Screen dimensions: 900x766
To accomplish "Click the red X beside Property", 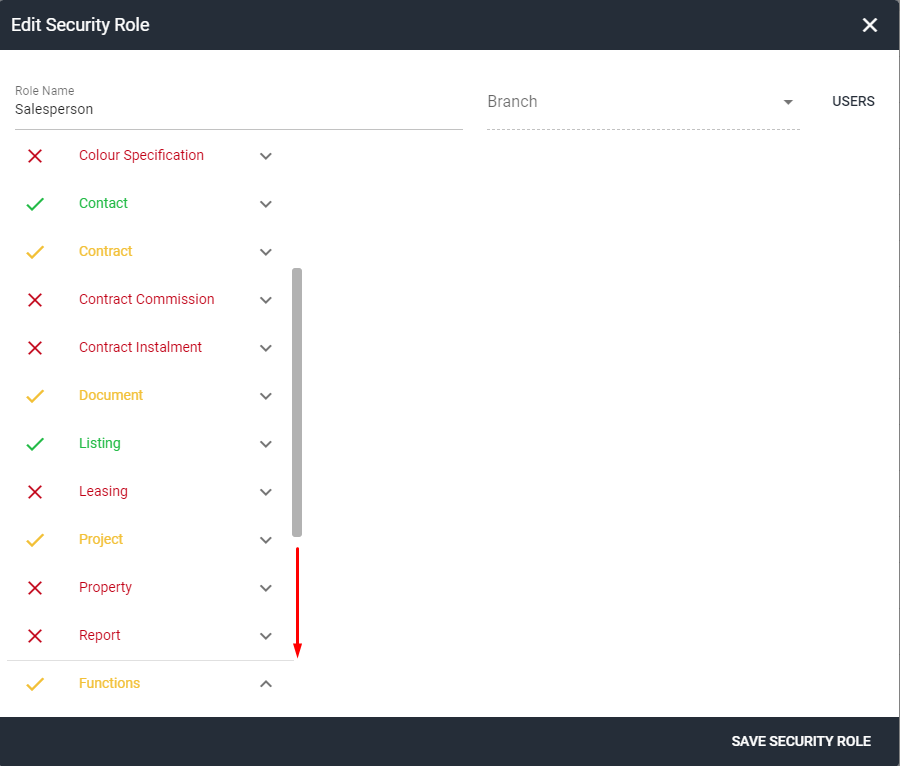I will click(36, 588).
